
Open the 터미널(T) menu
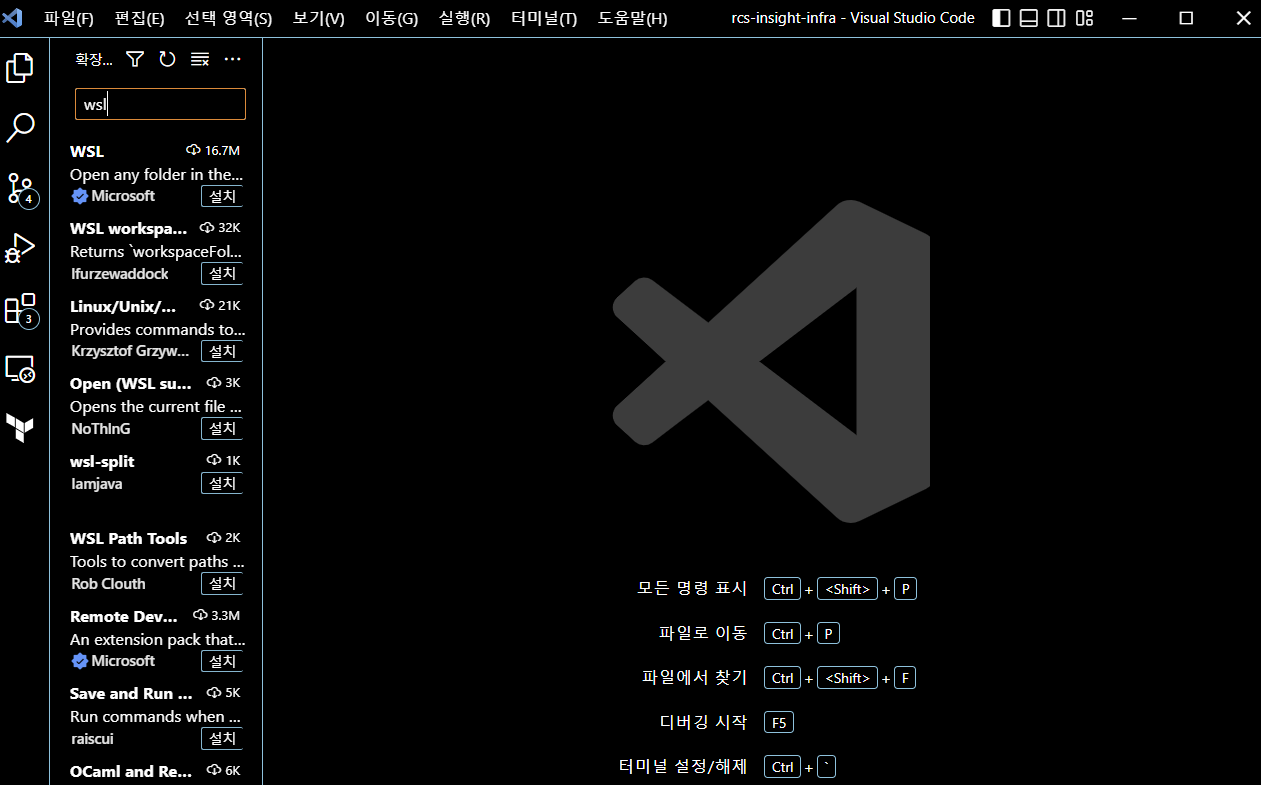544,18
